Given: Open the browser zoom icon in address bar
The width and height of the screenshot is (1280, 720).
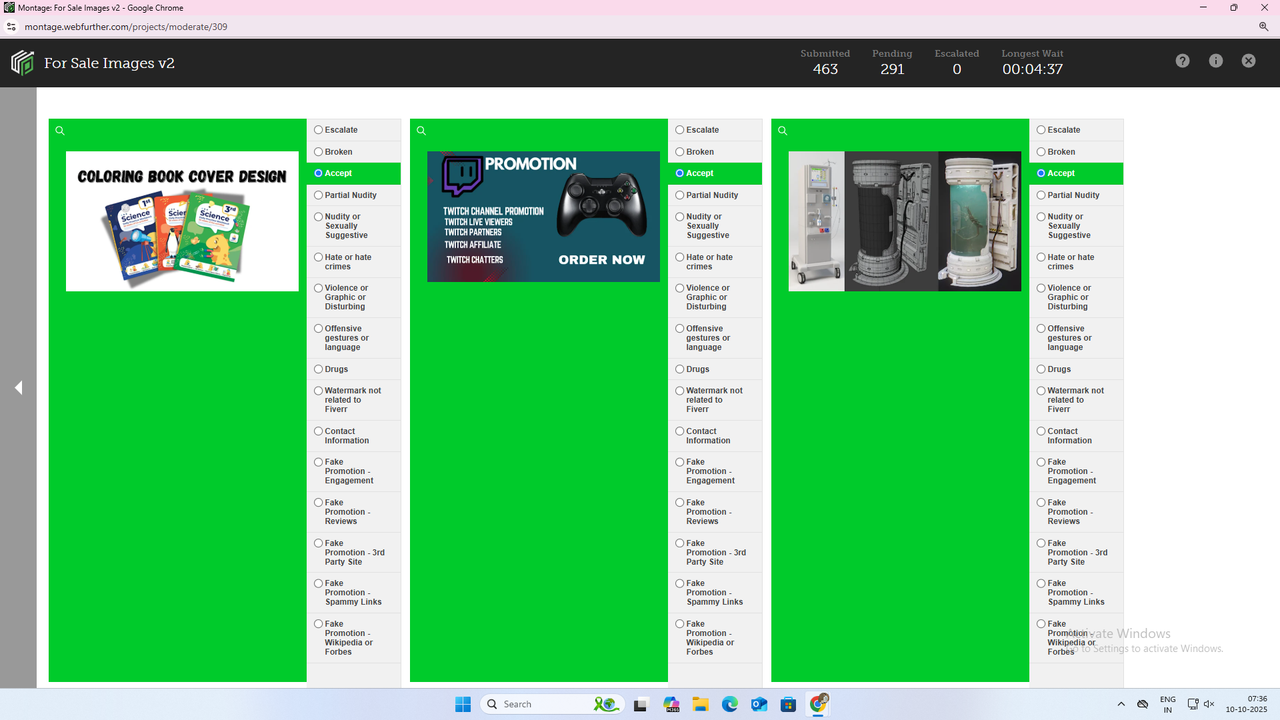Looking at the screenshot, I should pos(1264,27).
